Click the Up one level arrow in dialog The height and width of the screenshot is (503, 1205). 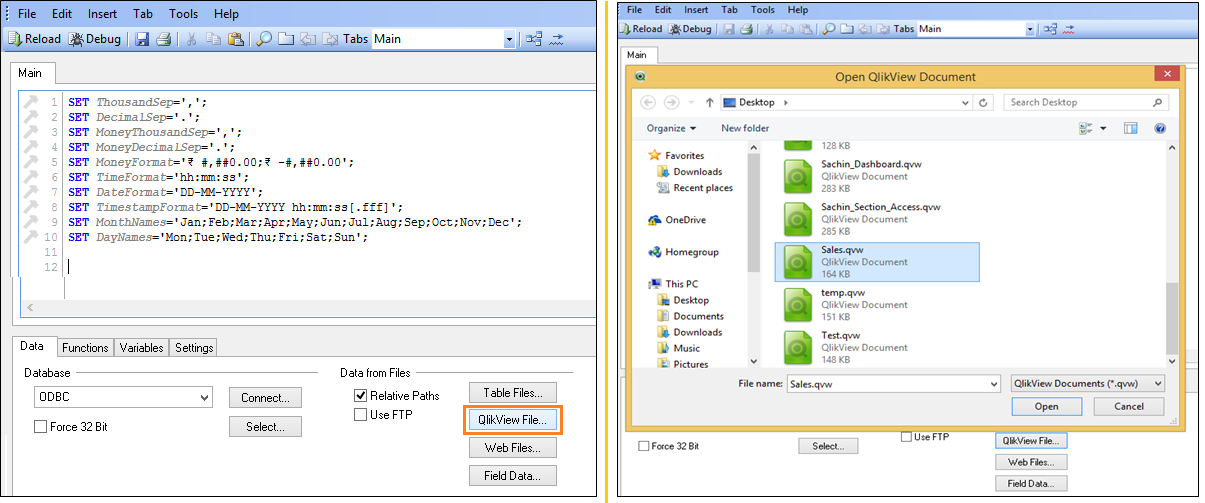click(x=709, y=102)
